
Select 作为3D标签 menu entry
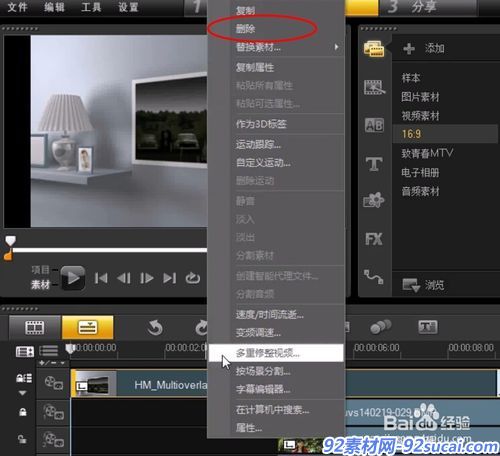261,124
